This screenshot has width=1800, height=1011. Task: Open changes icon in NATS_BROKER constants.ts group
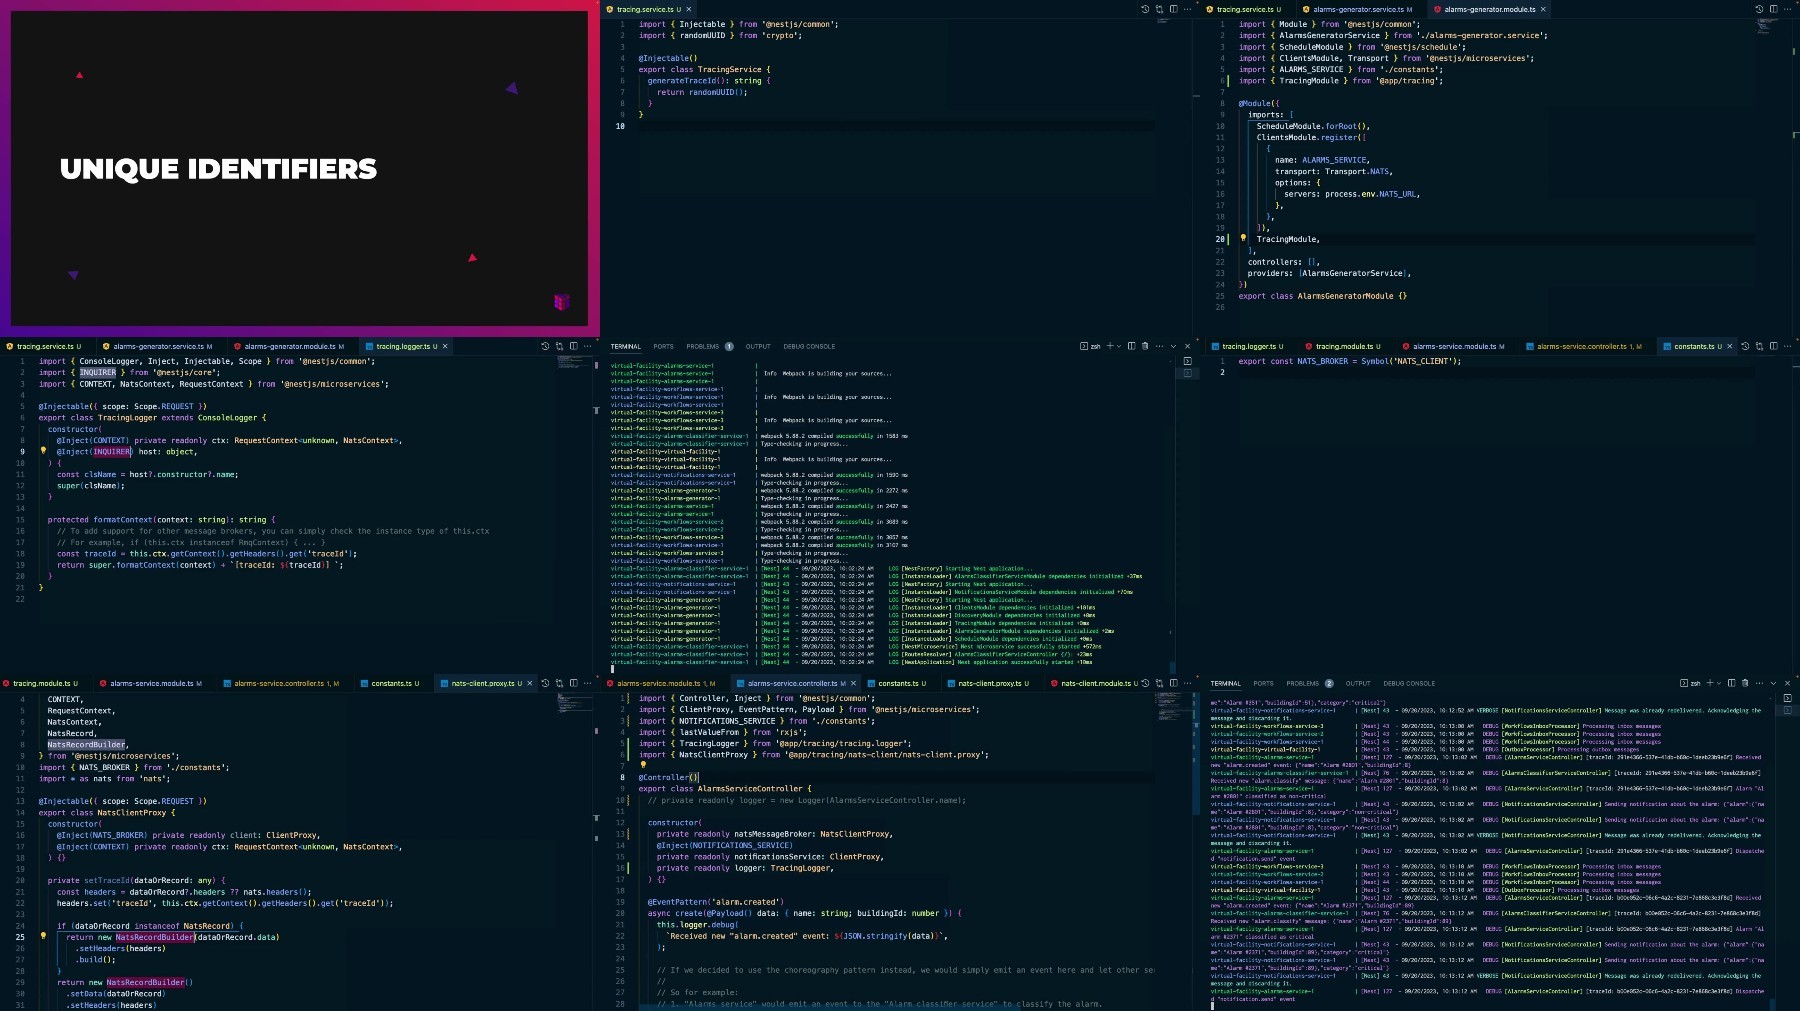[x=1759, y=346]
